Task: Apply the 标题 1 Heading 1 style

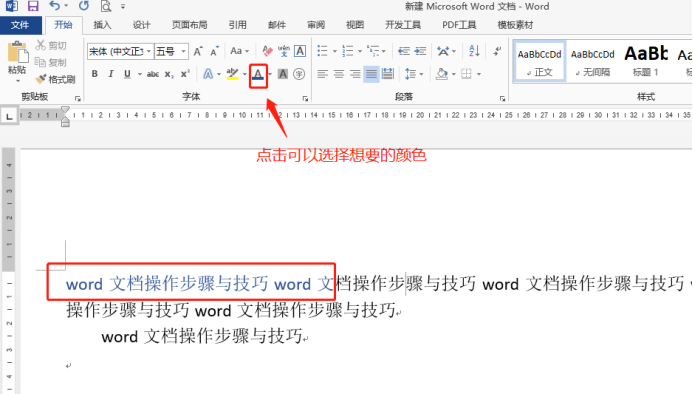Action: tap(646, 61)
